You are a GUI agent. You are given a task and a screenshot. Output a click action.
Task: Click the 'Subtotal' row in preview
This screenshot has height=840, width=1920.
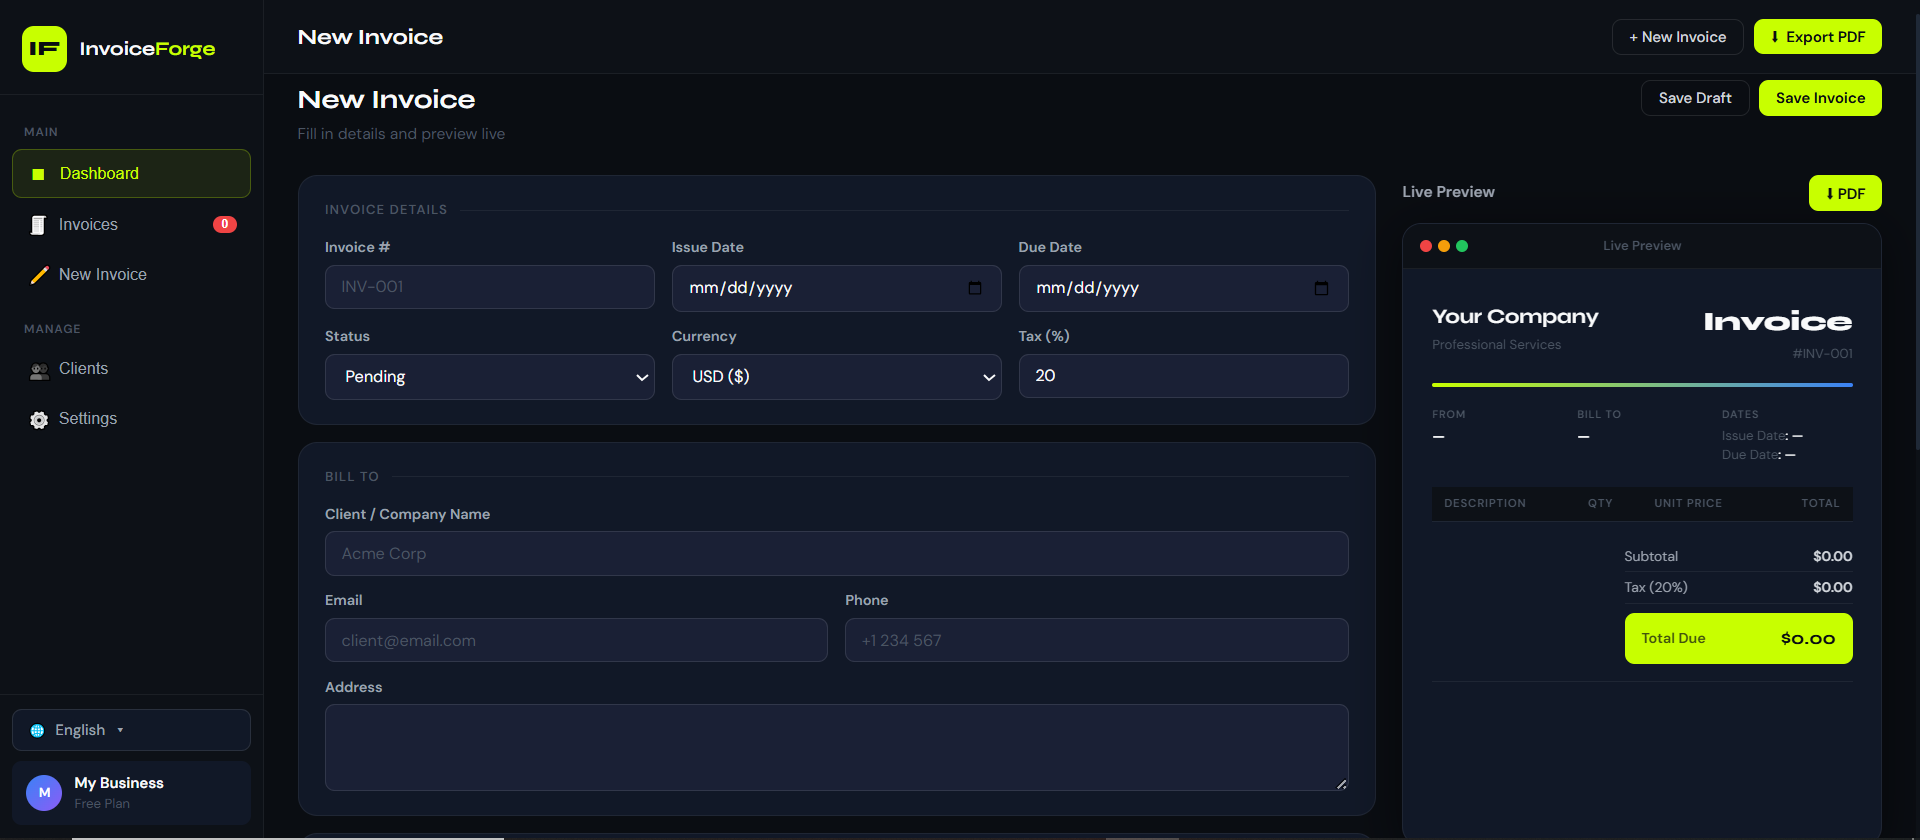(1739, 557)
